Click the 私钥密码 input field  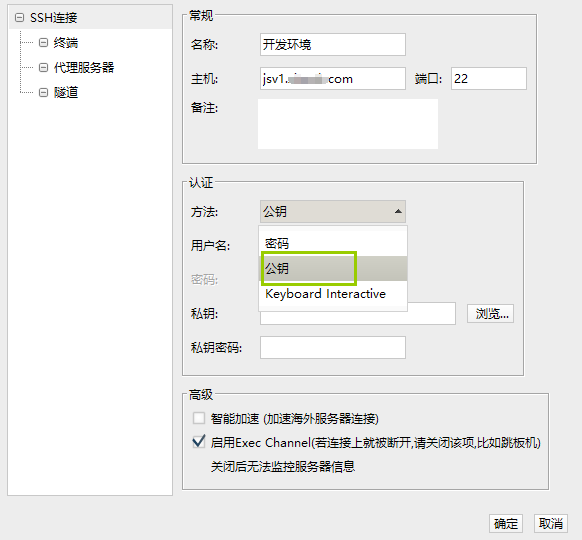(x=333, y=347)
